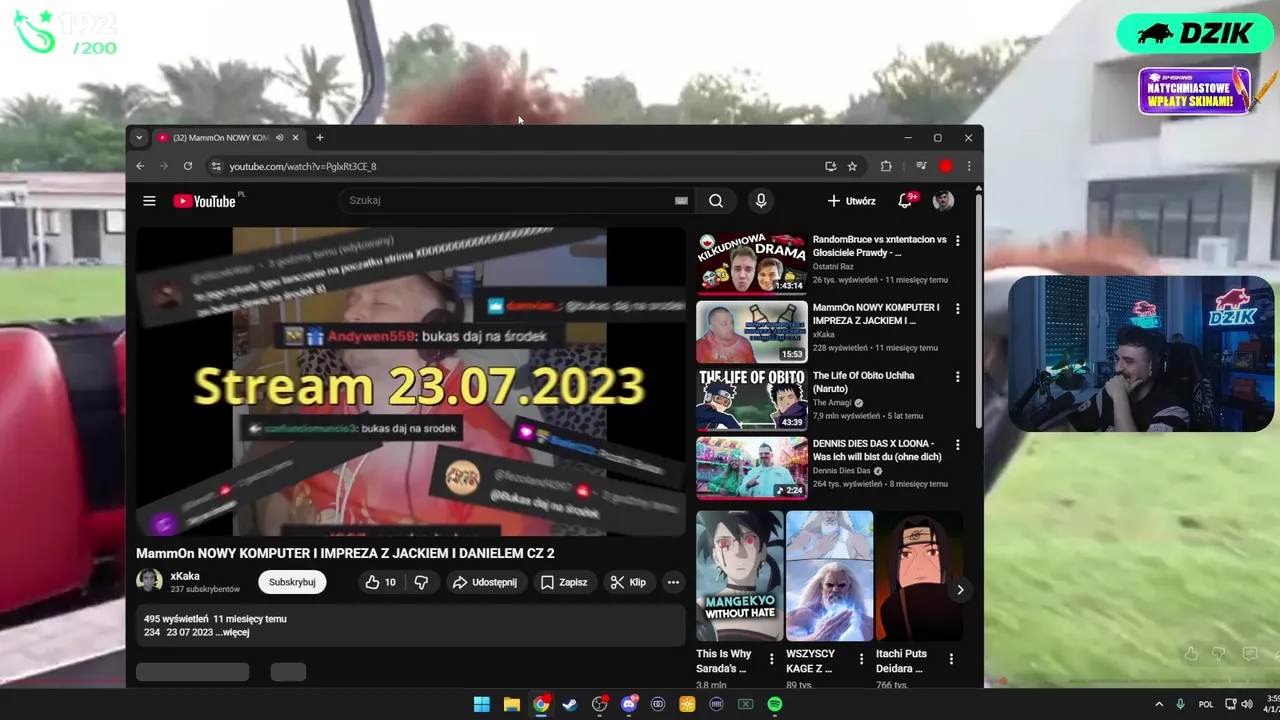
Task: Open options for WSZYSCY KAGE short
Action: point(861,659)
